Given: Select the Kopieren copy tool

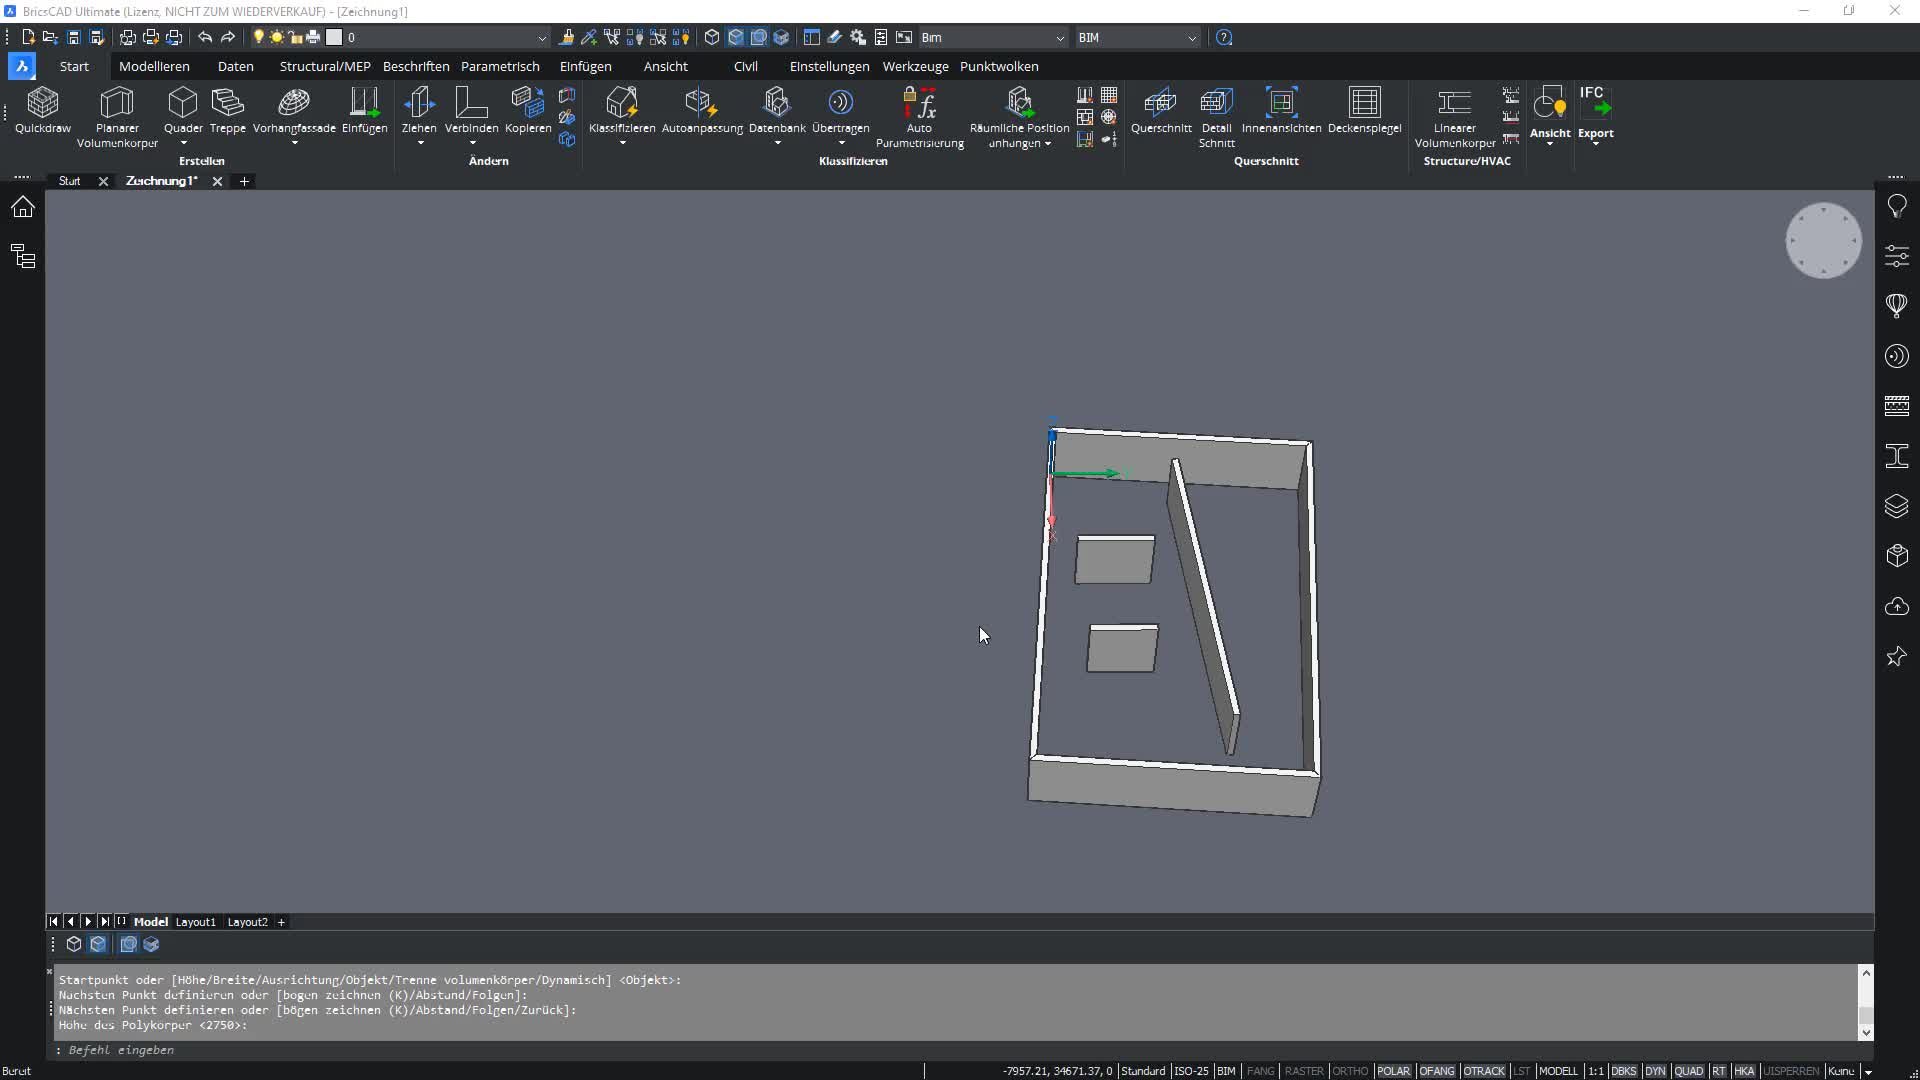Looking at the screenshot, I should [528, 110].
